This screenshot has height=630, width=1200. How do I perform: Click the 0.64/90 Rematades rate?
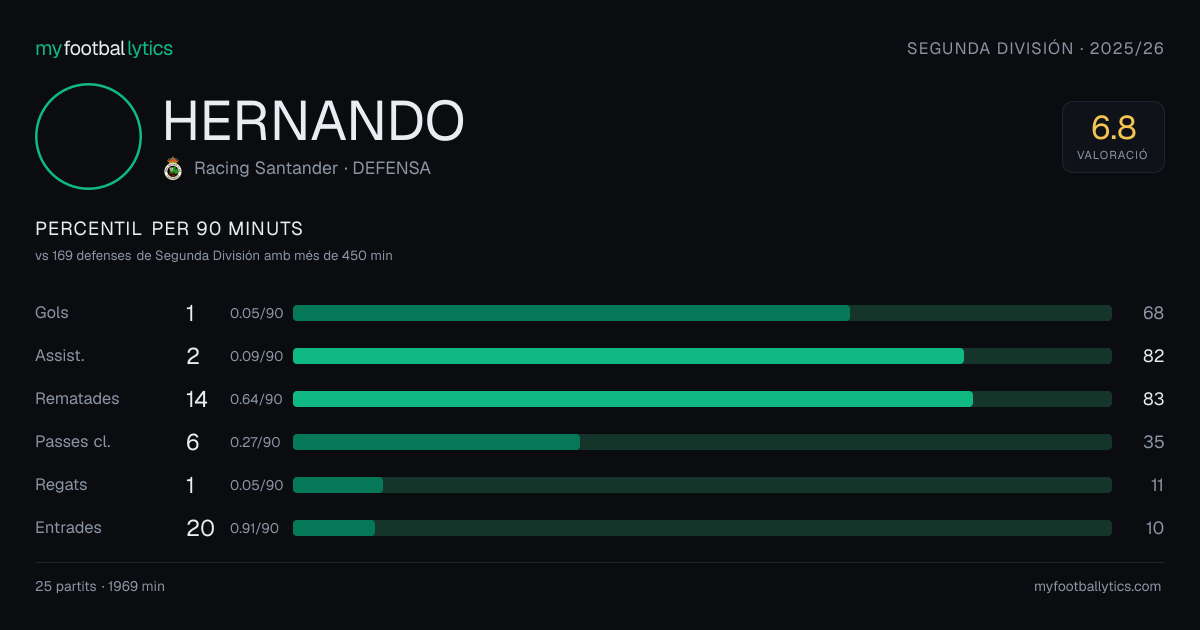pyautogui.click(x=256, y=399)
